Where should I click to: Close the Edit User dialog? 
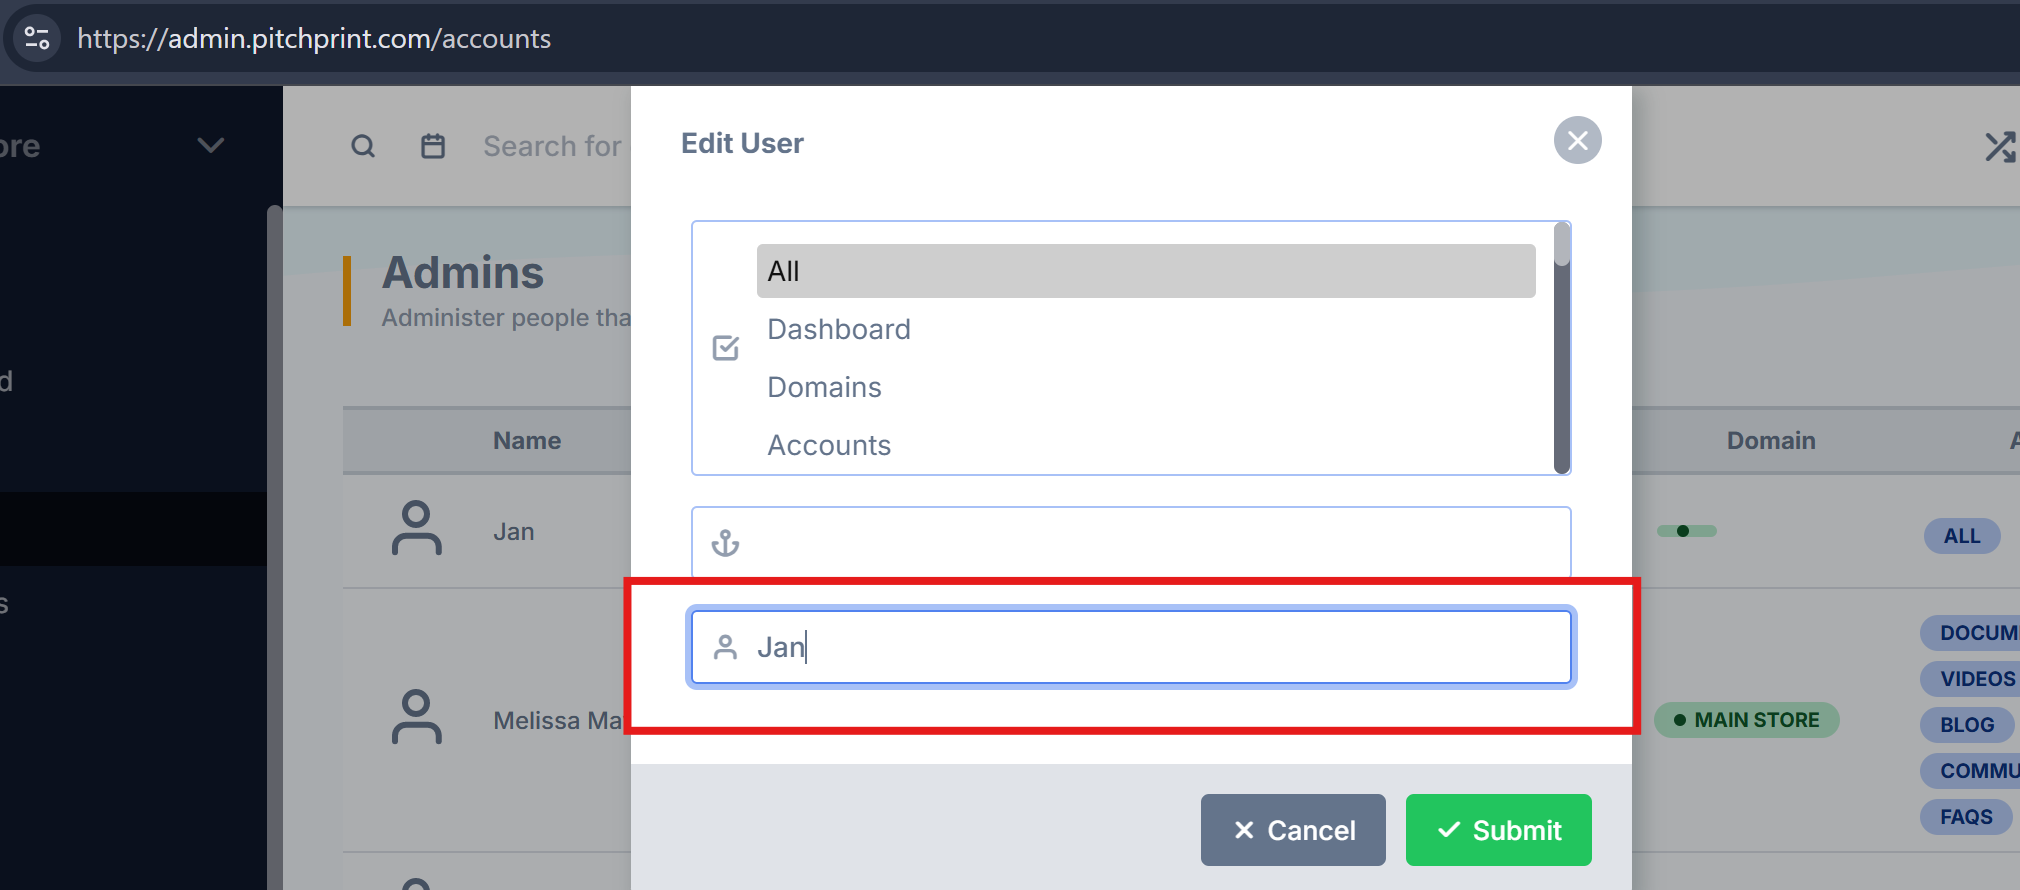1577,141
